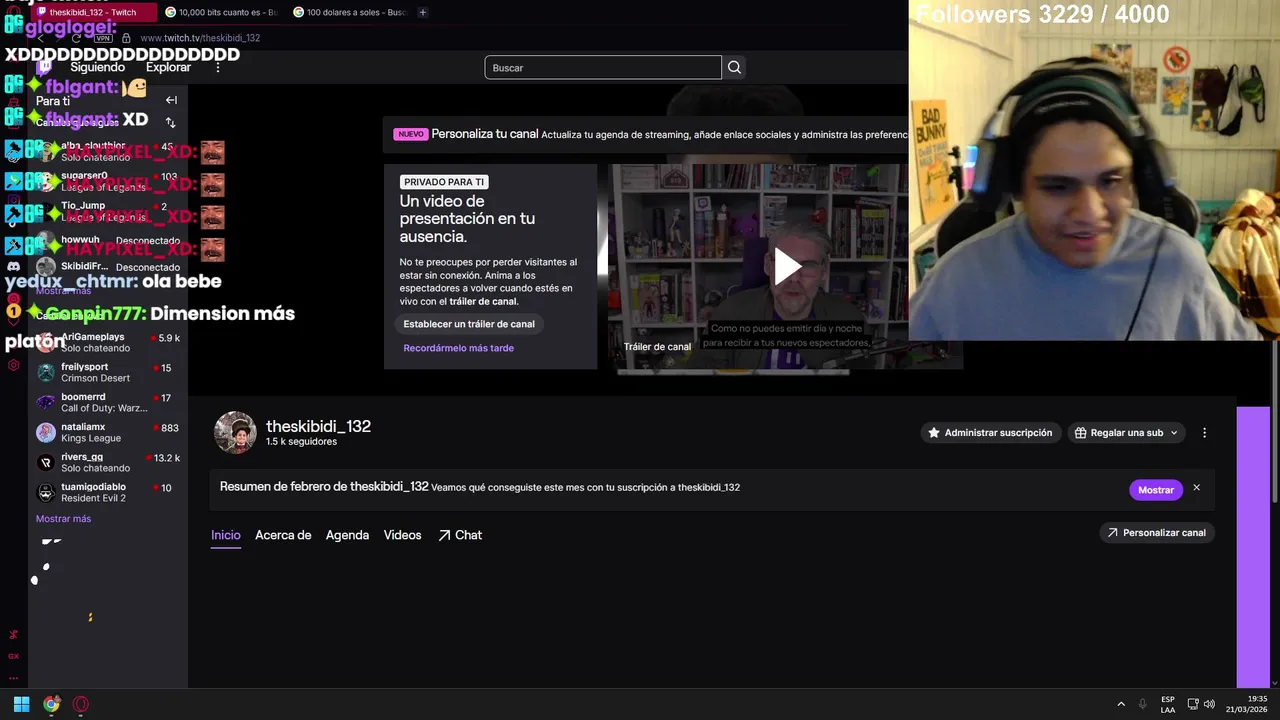Open Windows Start menu
The image size is (1280, 720).
pos(21,704)
